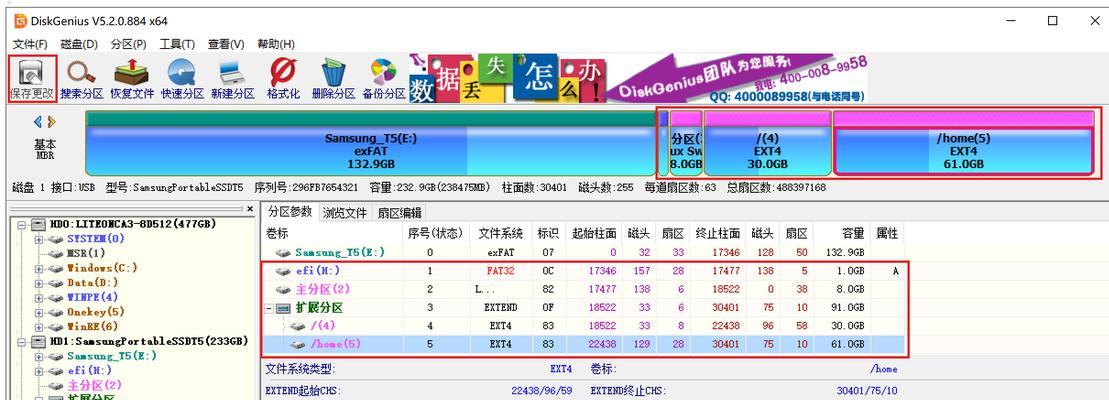Select 主分区(2) in the left tree
1109x400 pixels.
95,386
